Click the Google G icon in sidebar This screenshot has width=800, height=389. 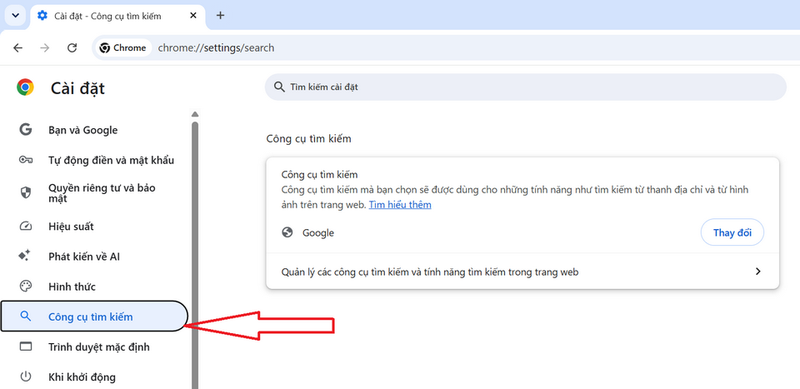26,130
